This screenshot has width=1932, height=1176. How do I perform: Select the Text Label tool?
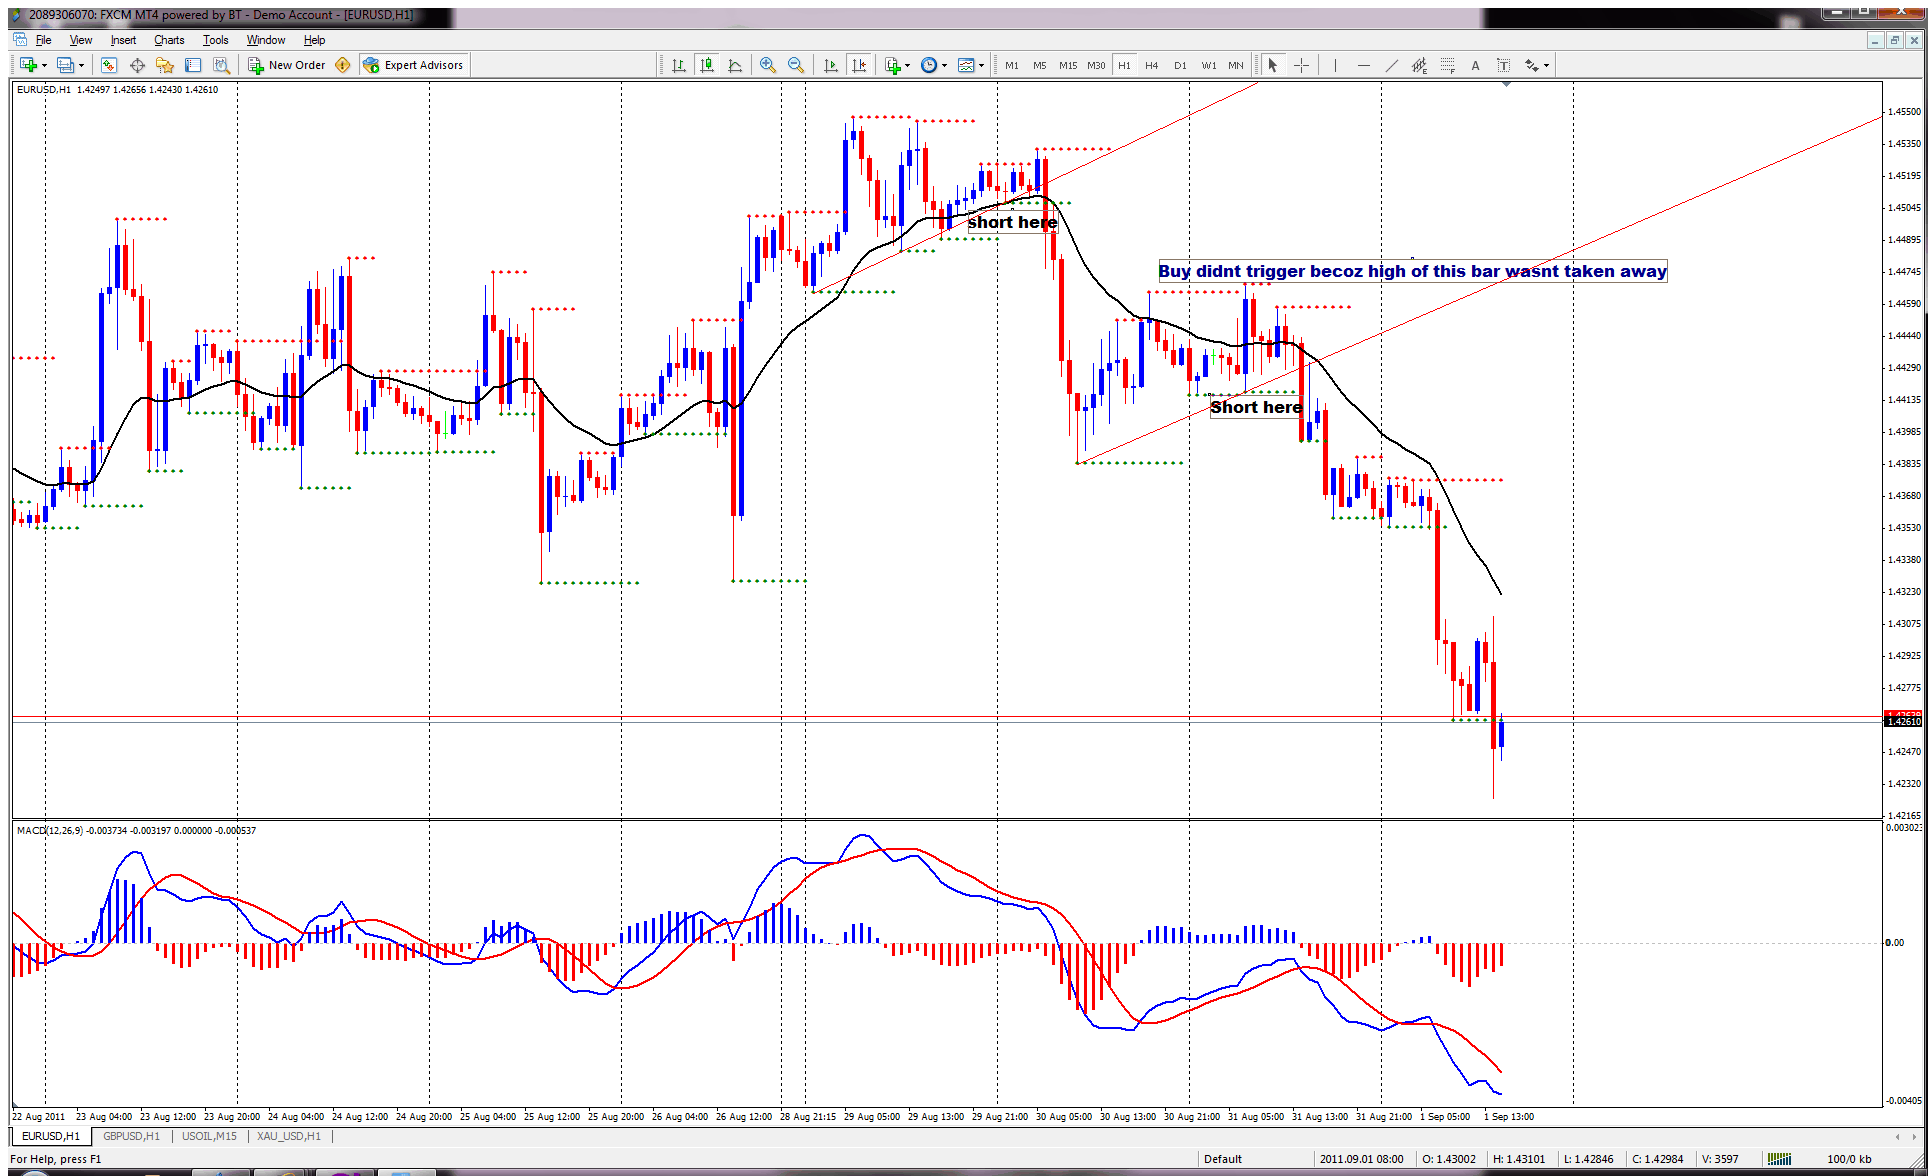tap(1503, 65)
